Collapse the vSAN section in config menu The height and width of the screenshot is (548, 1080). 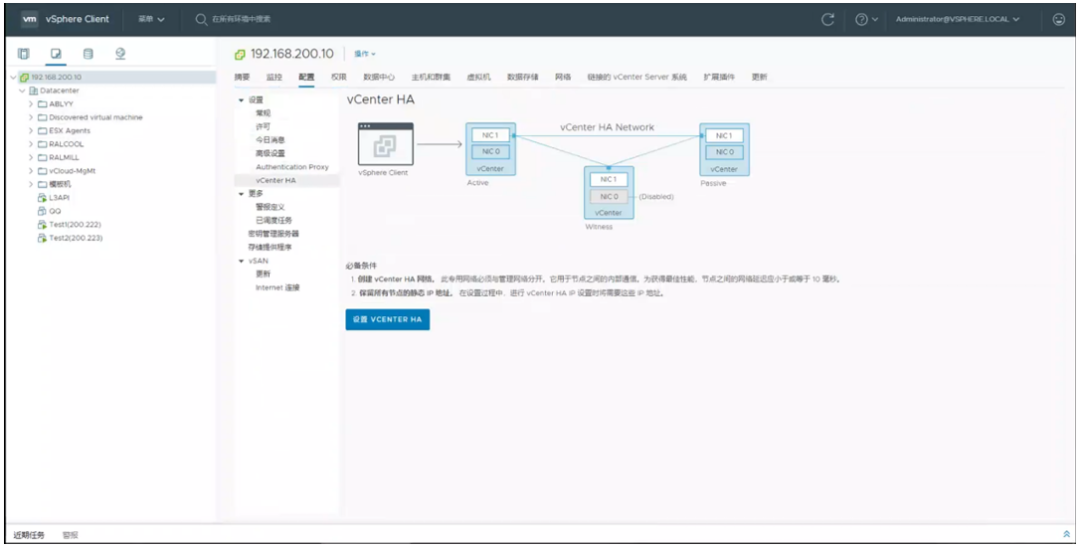click(x=241, y=262)
